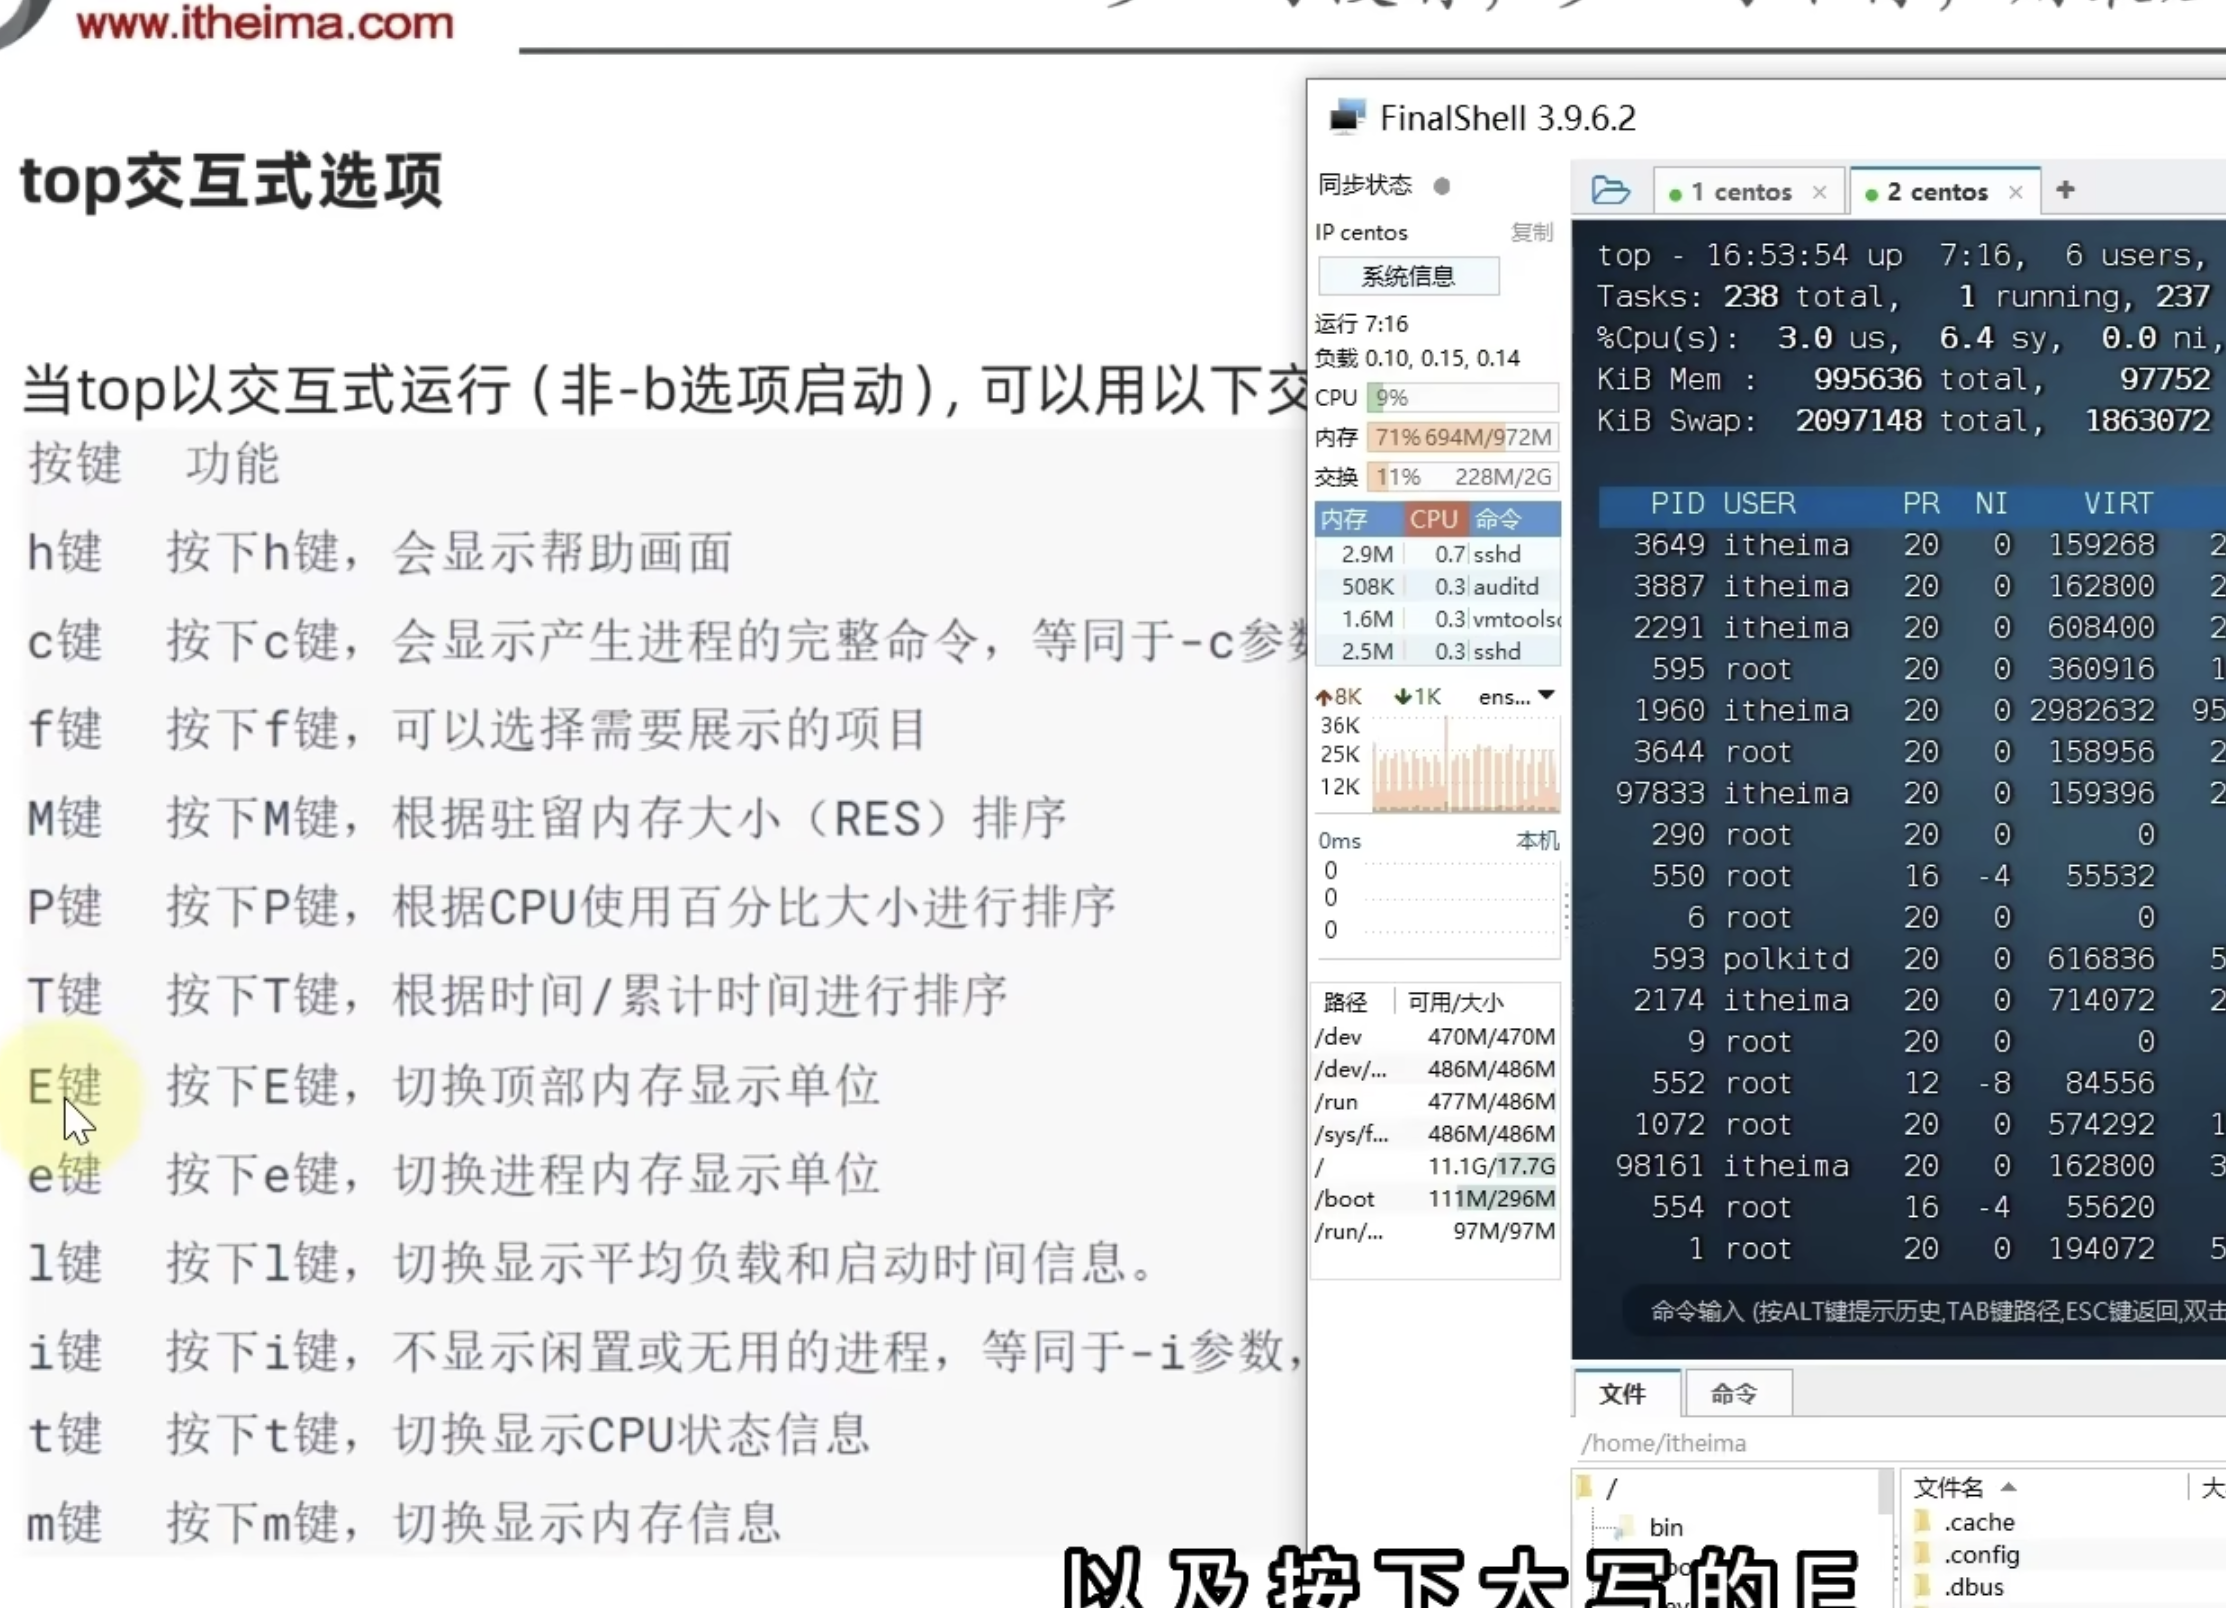Screen dimensions: 2226x1608
Task: Sort process list by 内存 column
Action: 1359,519
